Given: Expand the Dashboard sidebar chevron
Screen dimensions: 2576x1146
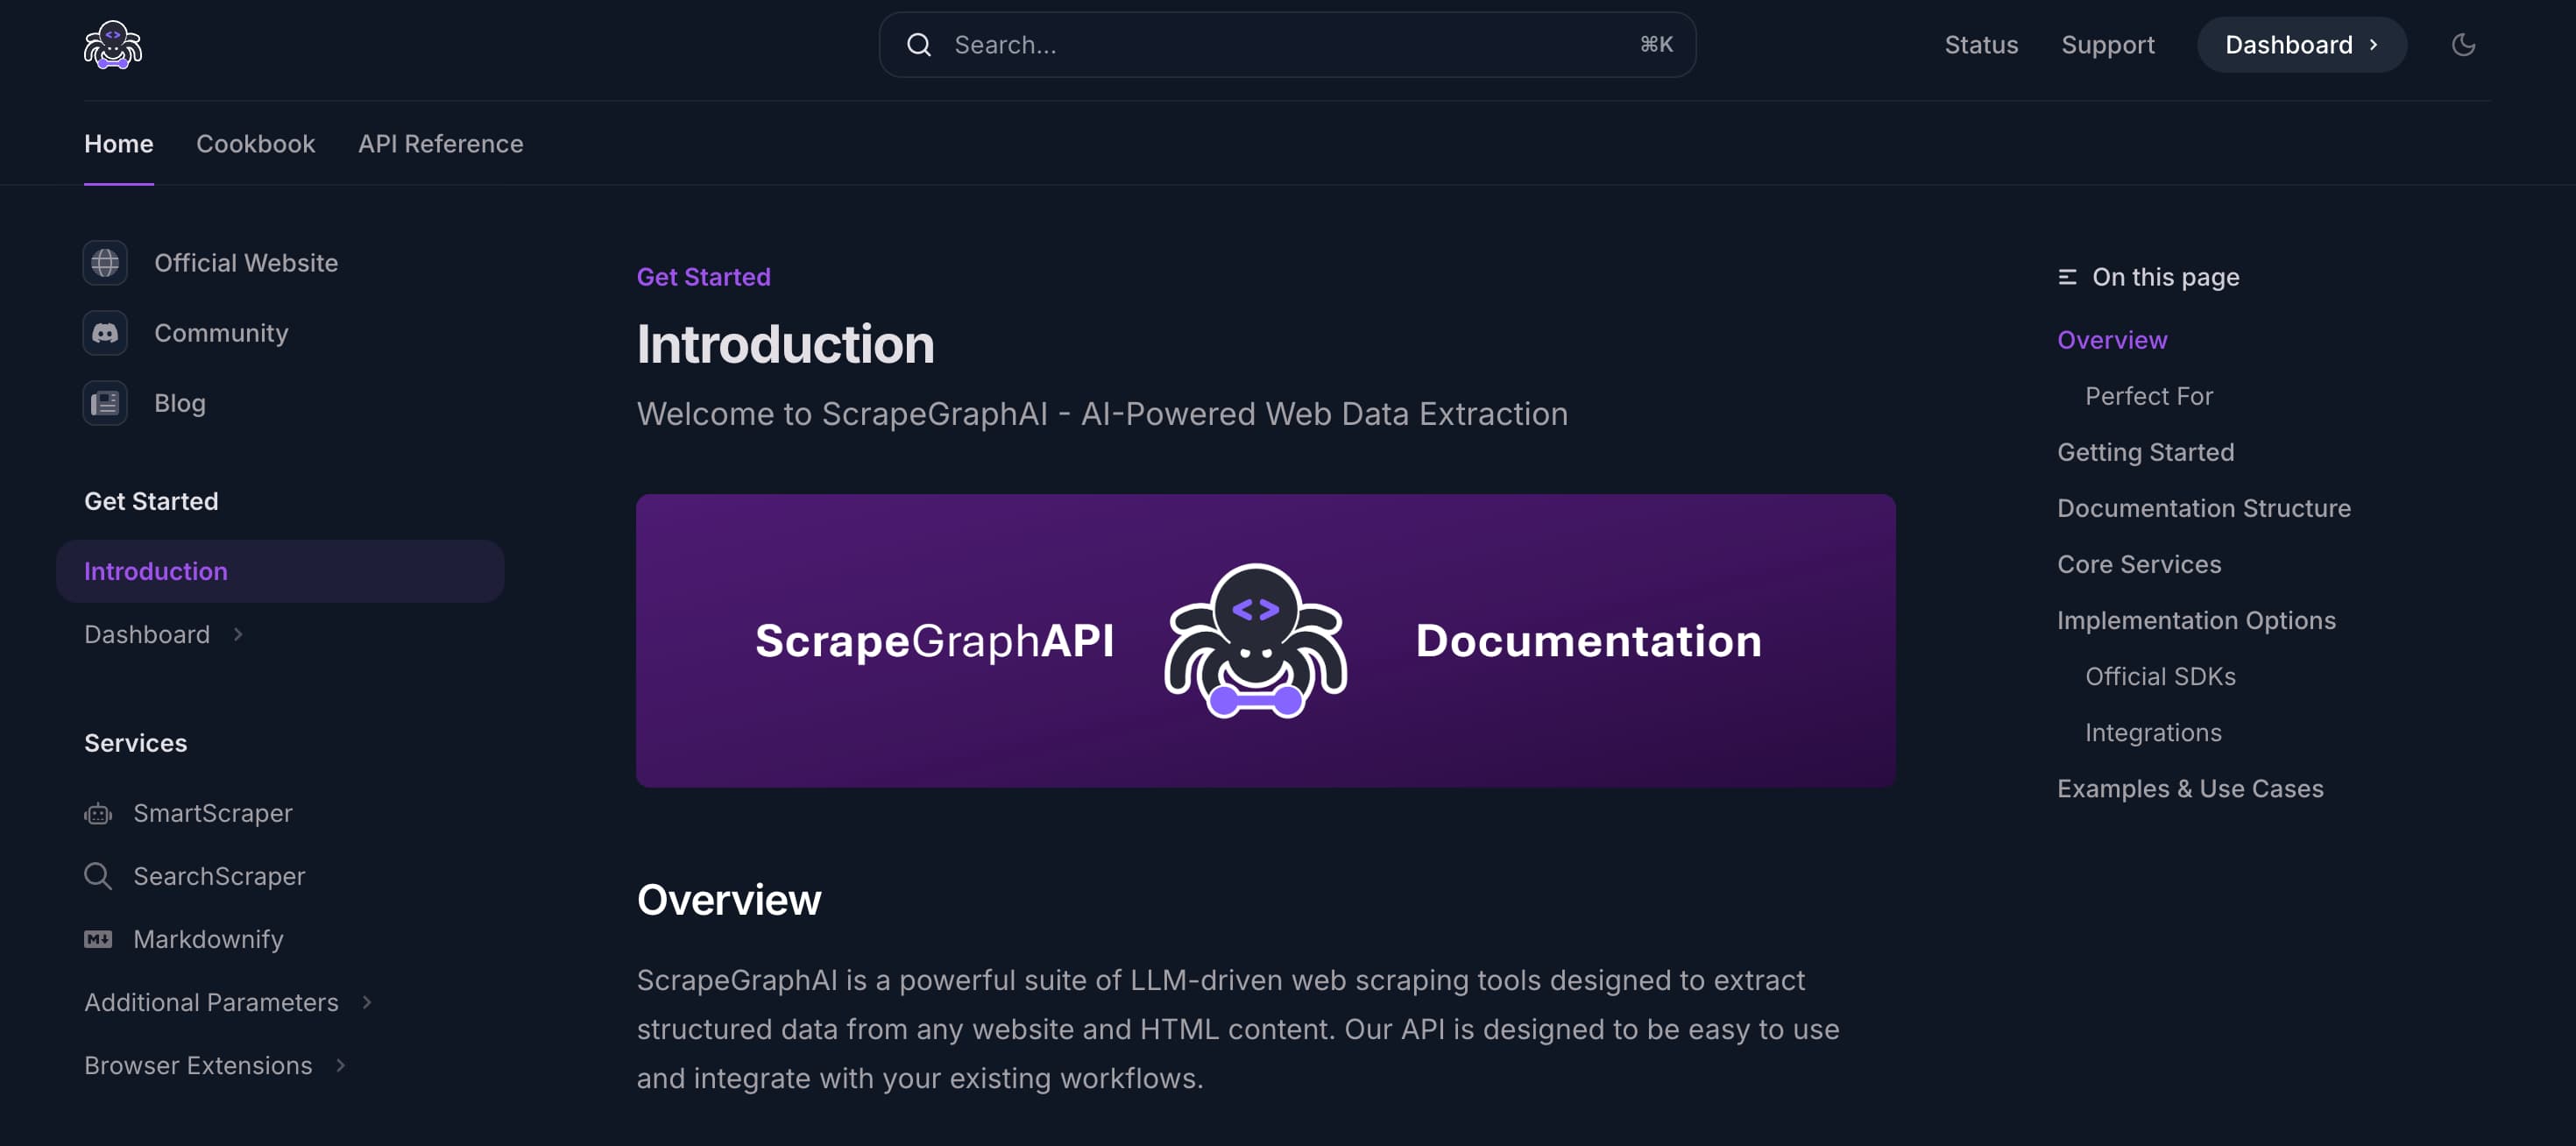Looking at the screenshot, I should [238, 634].
